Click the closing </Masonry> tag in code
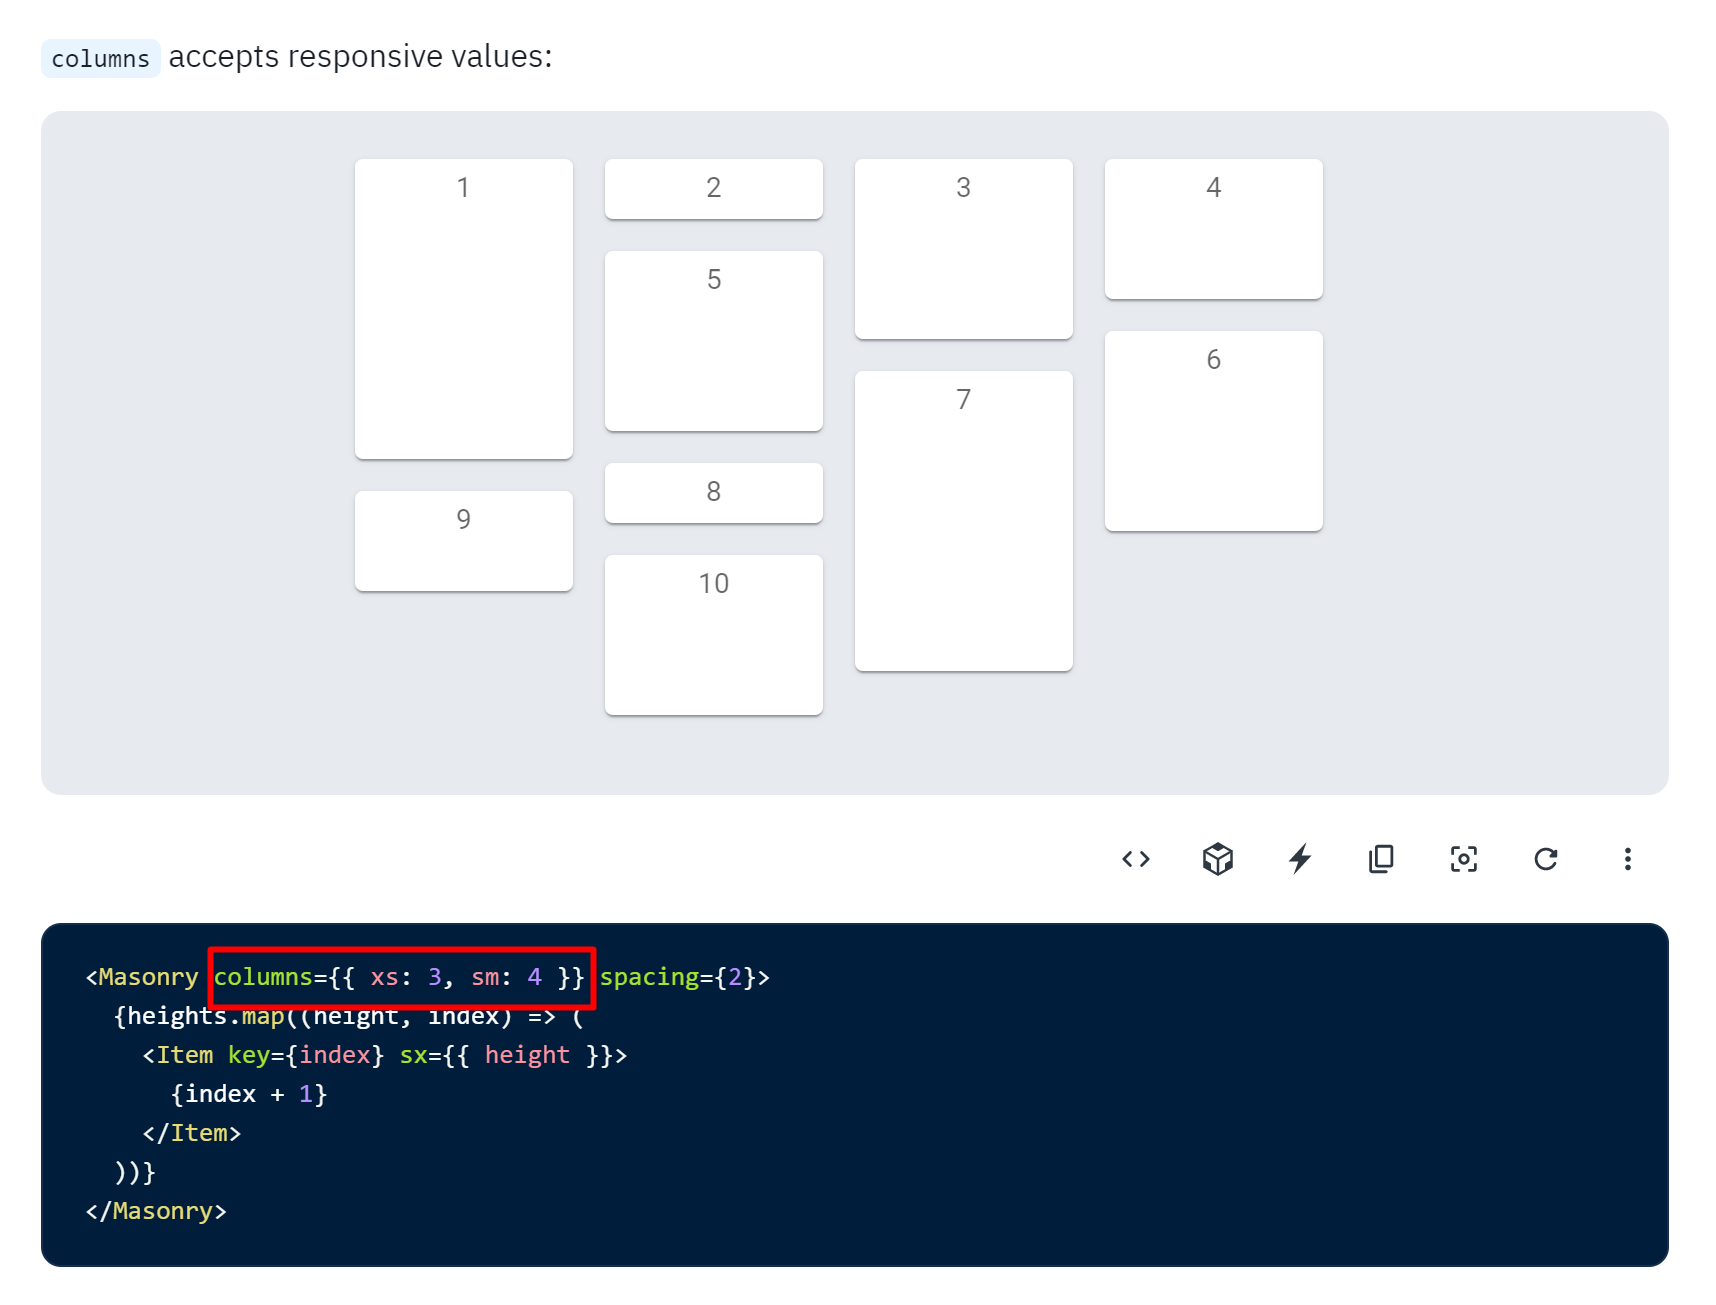Image resolution: width=1716 pixels, height=1305 pixels. tap(156, 1210)
